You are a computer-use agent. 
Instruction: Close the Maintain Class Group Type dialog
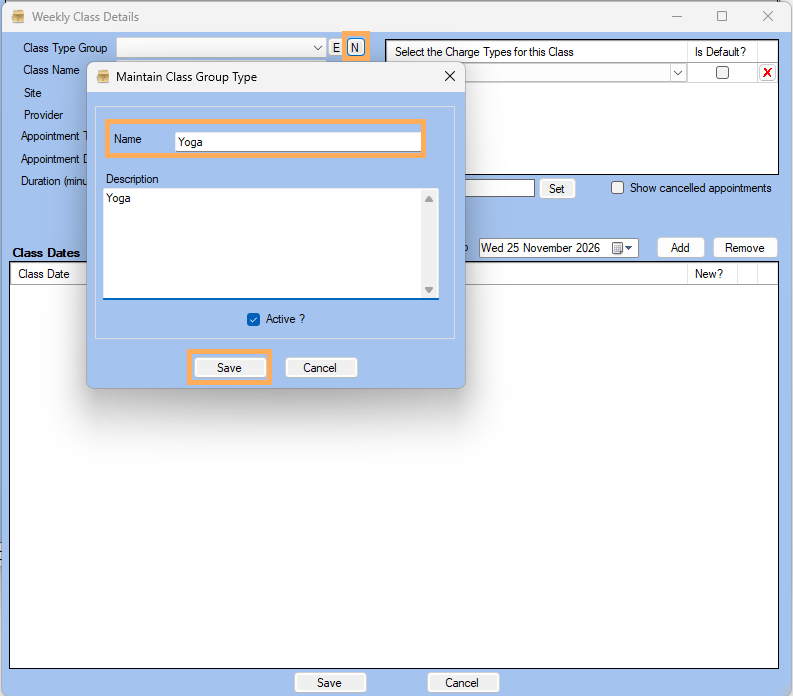[449, 77]
